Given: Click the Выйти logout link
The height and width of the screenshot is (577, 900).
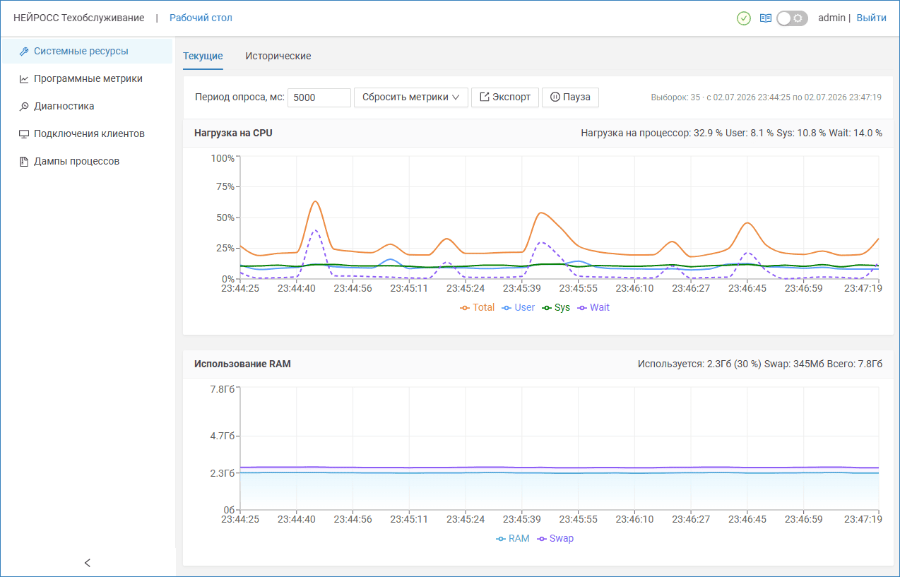Looking at the screenshot, I should (871, 18).
